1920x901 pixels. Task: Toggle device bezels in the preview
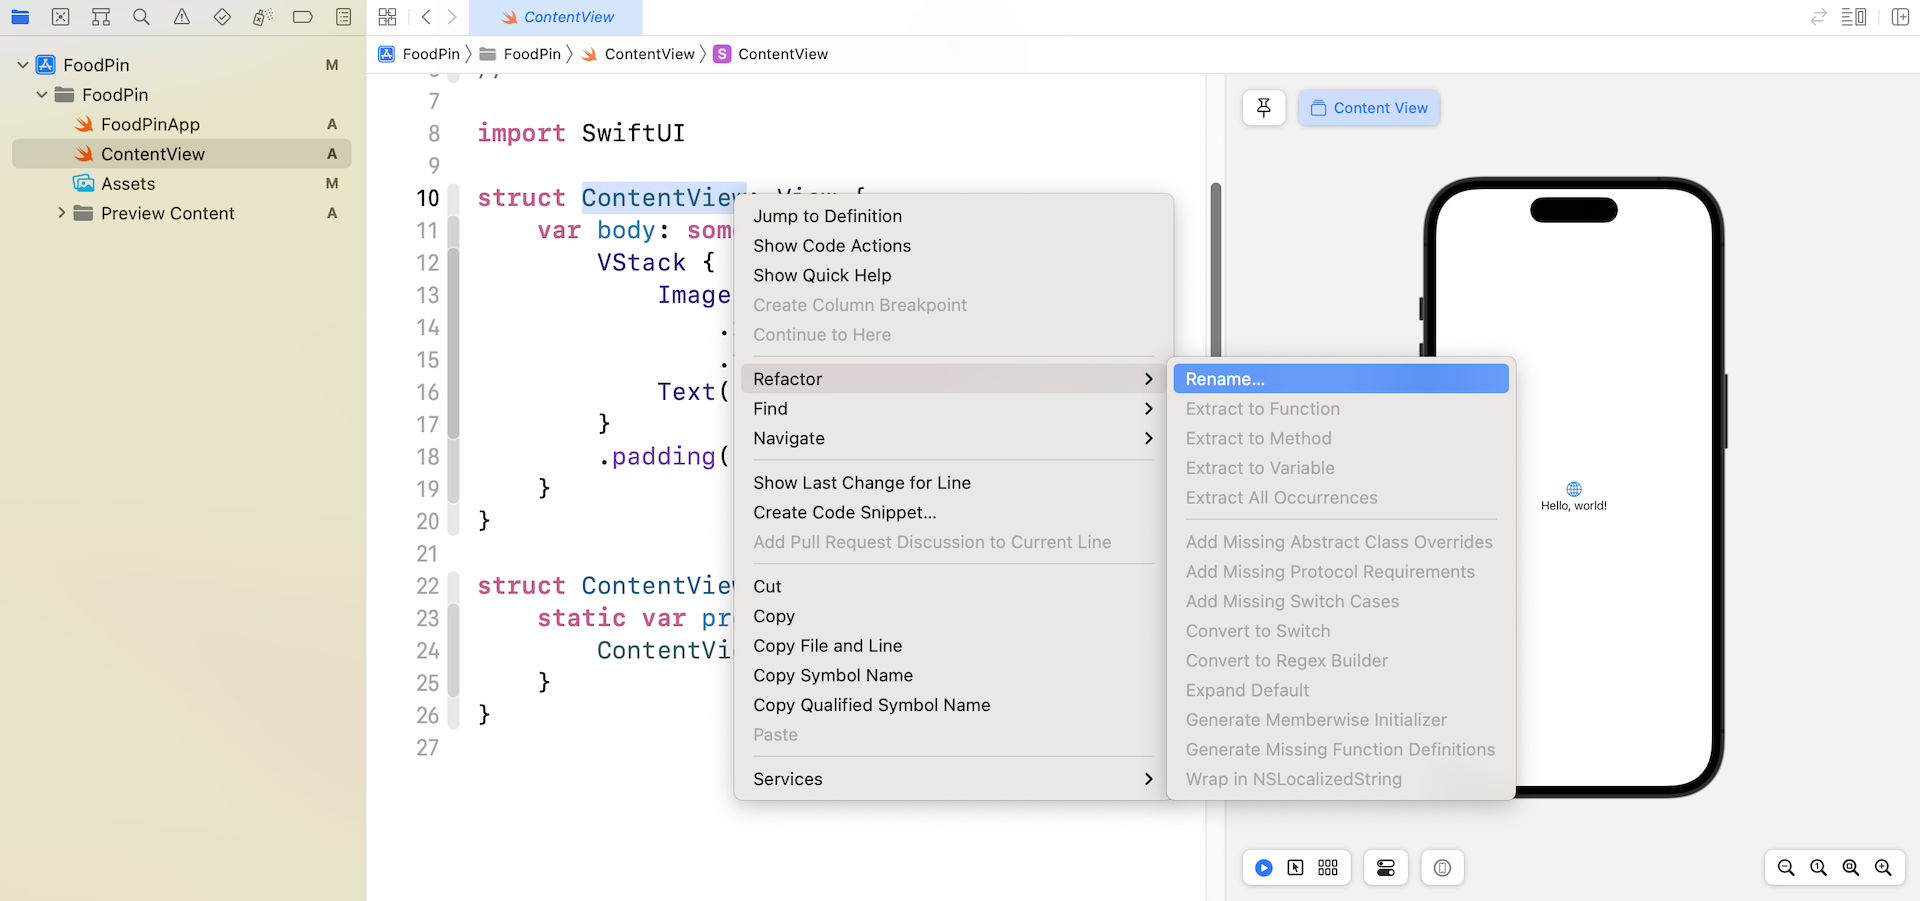1442,868
